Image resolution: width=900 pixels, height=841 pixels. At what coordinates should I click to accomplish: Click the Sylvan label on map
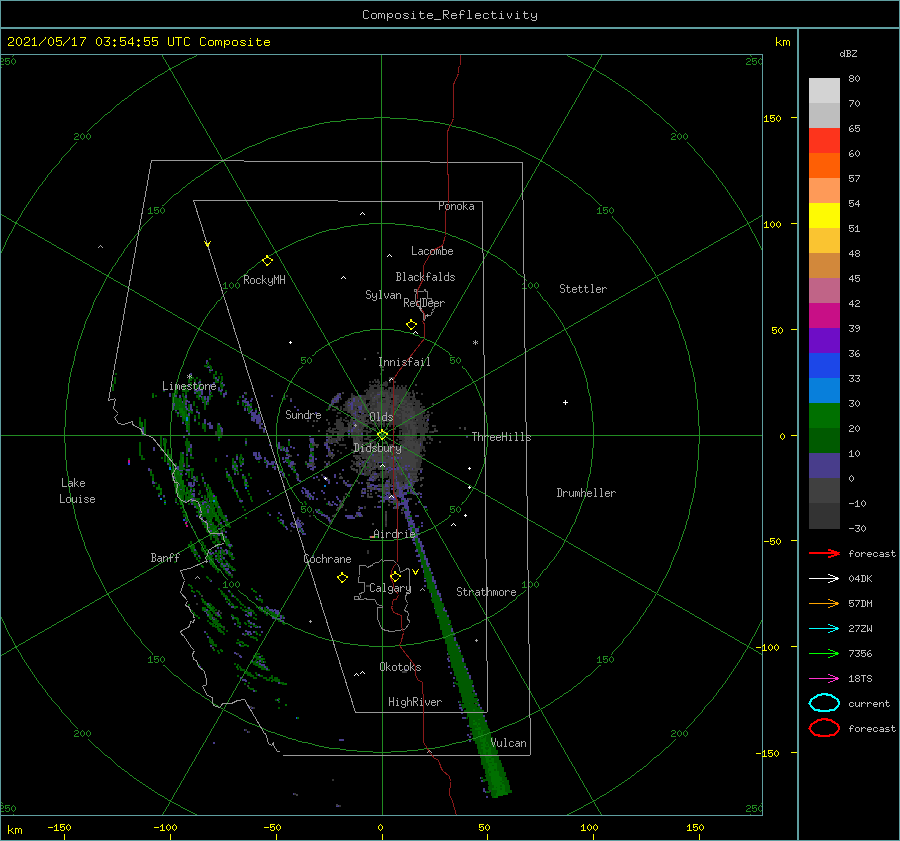point(383,295)
